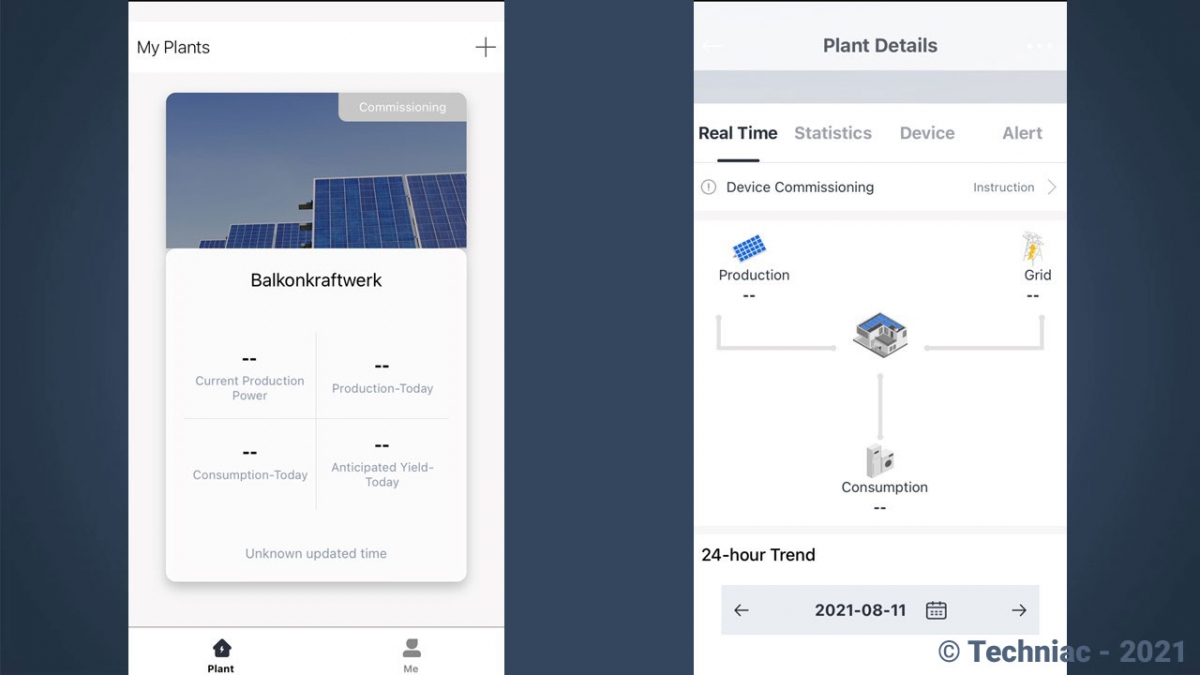Tap the Me profile icon in bottom navigation
Screen dimensions: 1200x675
pos(411,648)
